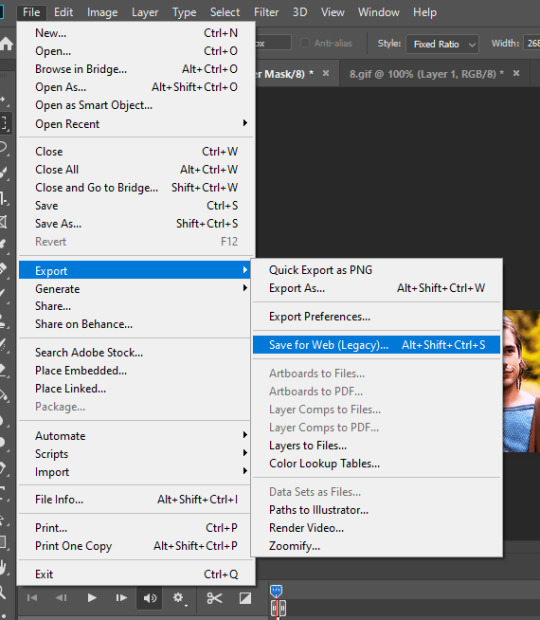
Task: Open timeline playback settings gear
Action: 179,598
